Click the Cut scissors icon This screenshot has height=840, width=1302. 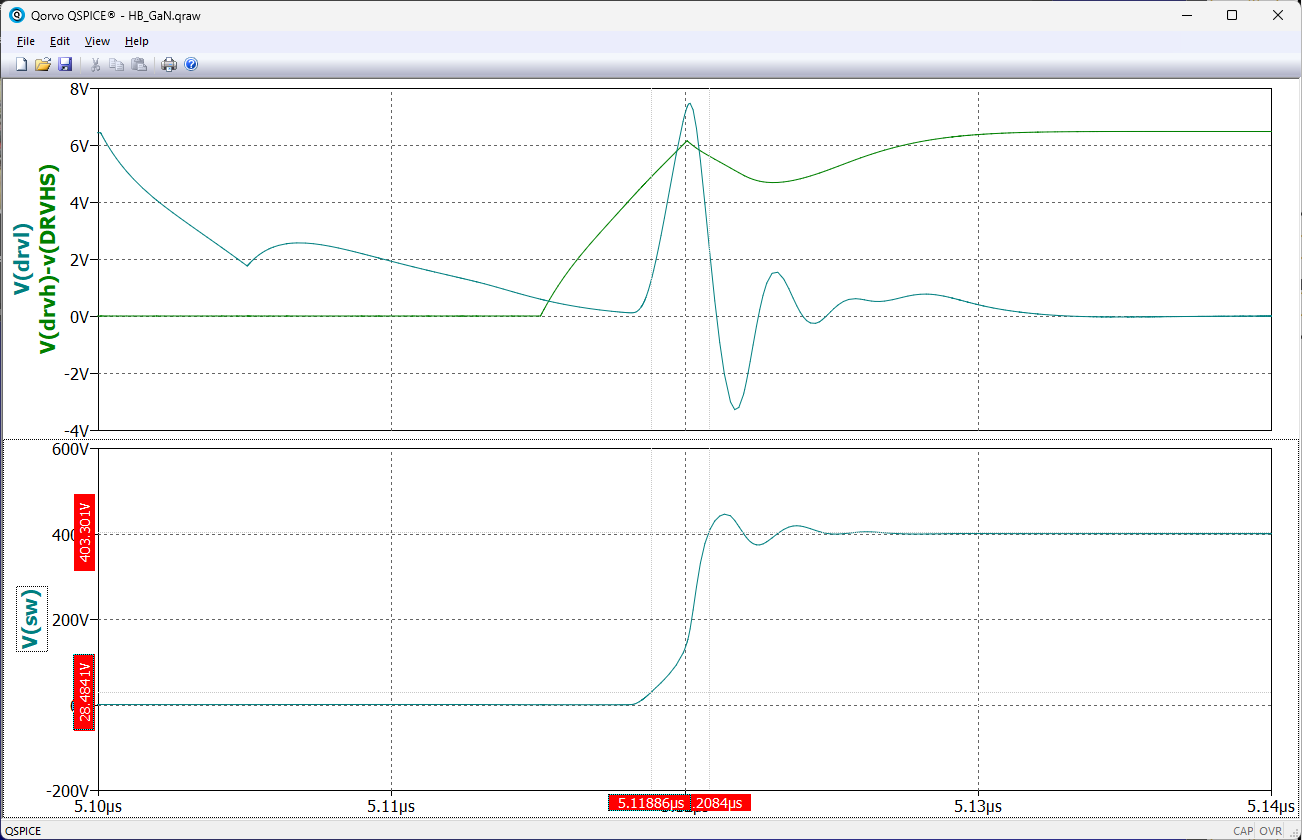click(x=96, y=64)
